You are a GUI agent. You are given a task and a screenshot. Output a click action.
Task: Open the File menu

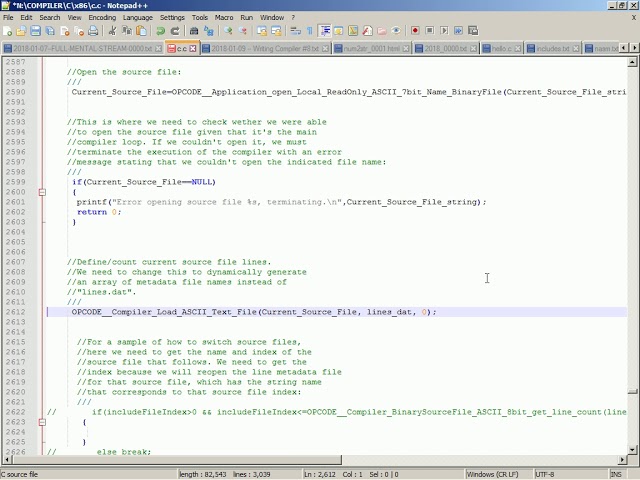(x=8, y=18)
